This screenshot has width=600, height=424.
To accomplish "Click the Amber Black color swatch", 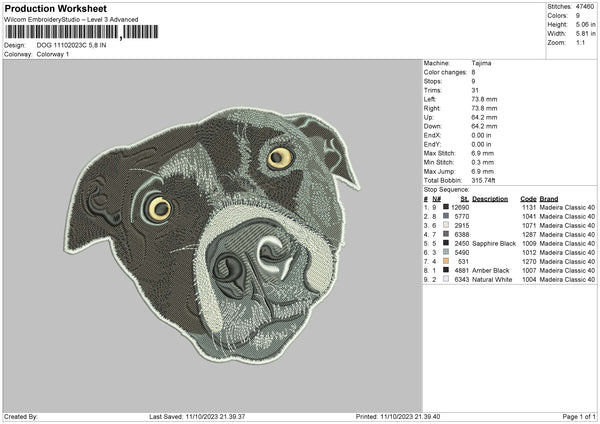I will click(446, 270).
